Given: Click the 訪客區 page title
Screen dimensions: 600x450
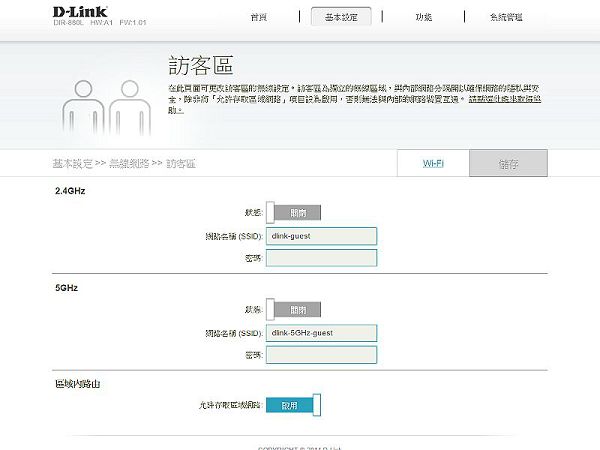Looking at the screenshot, I should point(201,65).
